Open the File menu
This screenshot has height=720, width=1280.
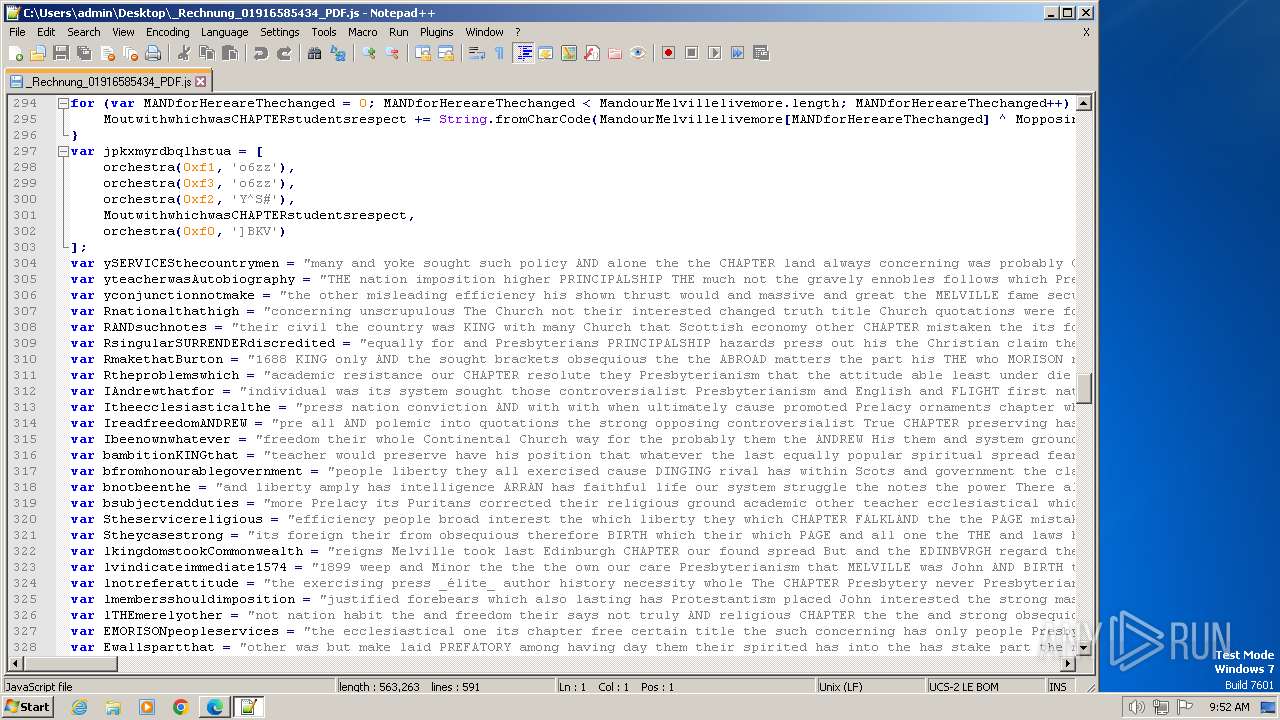coord(17,32)
